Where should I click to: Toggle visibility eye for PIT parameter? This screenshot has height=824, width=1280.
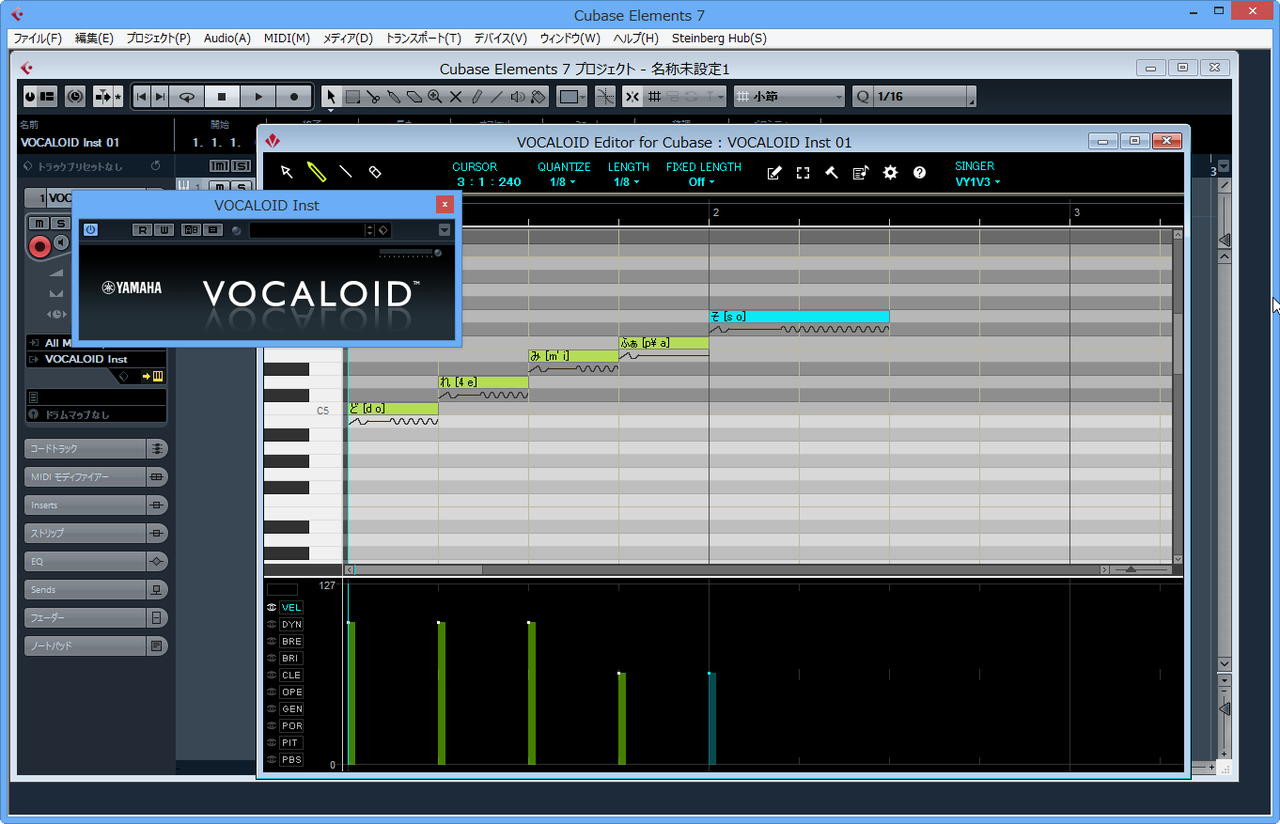(271, 743)
